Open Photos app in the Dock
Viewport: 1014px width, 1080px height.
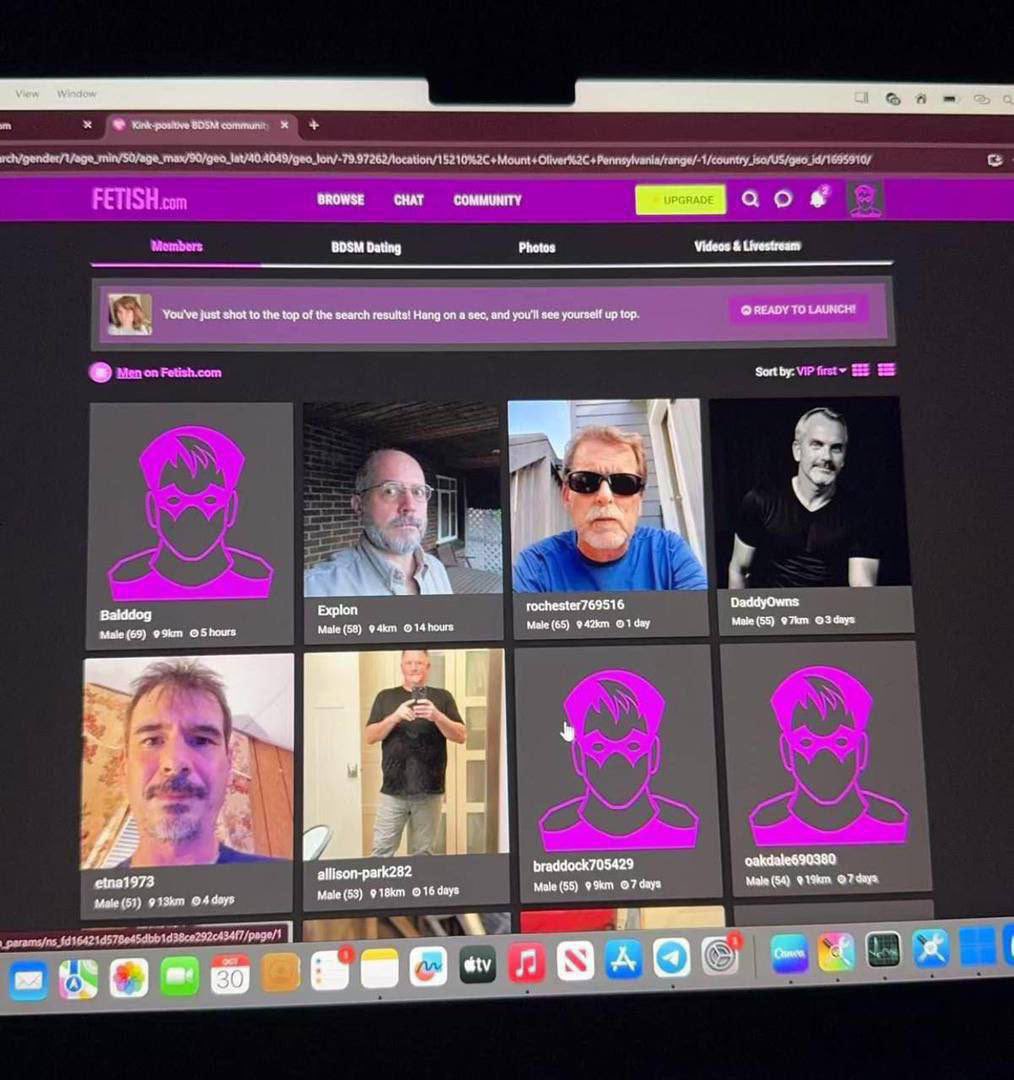129,977
